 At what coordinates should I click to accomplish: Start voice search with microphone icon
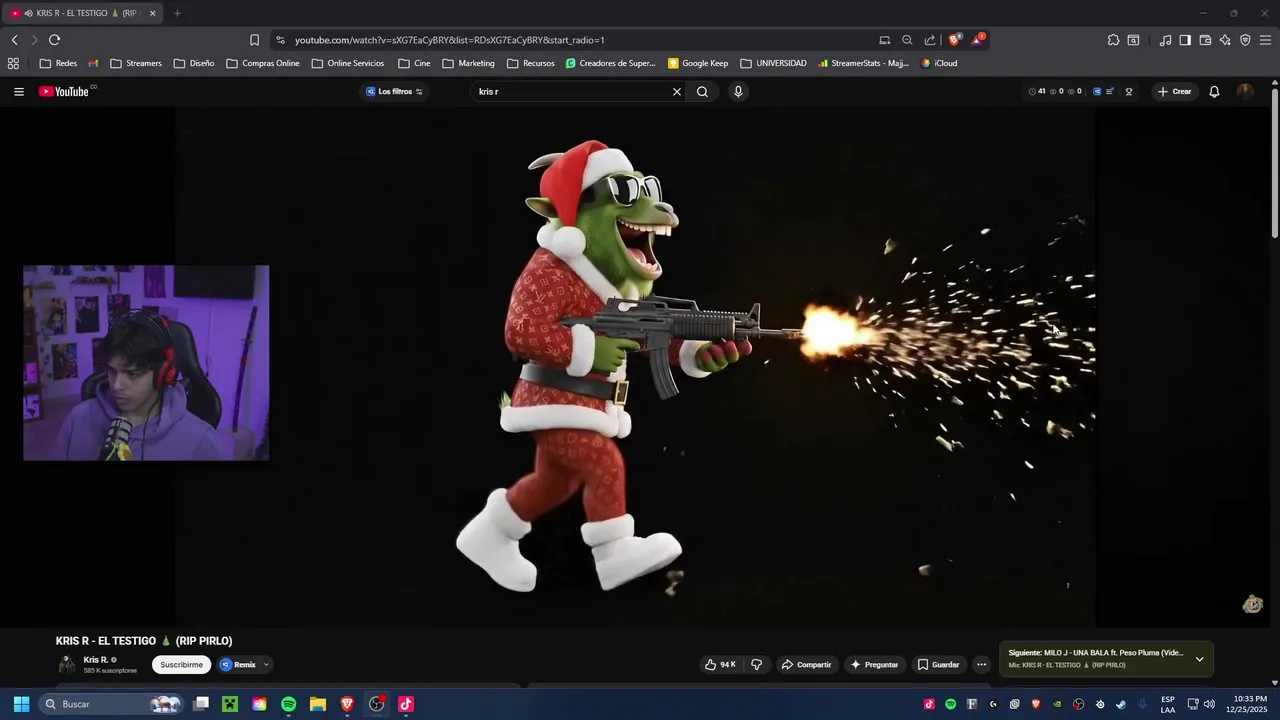738,91
